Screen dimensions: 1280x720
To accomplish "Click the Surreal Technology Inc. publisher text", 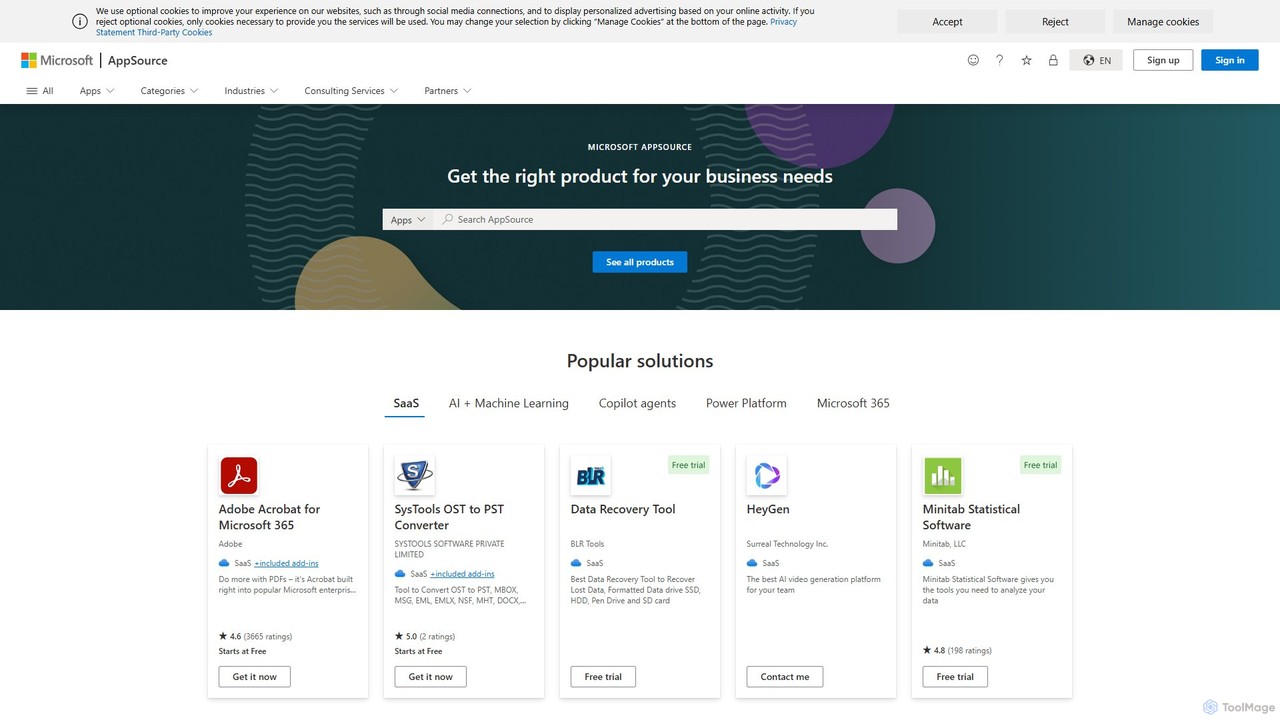I will [787, 544].
